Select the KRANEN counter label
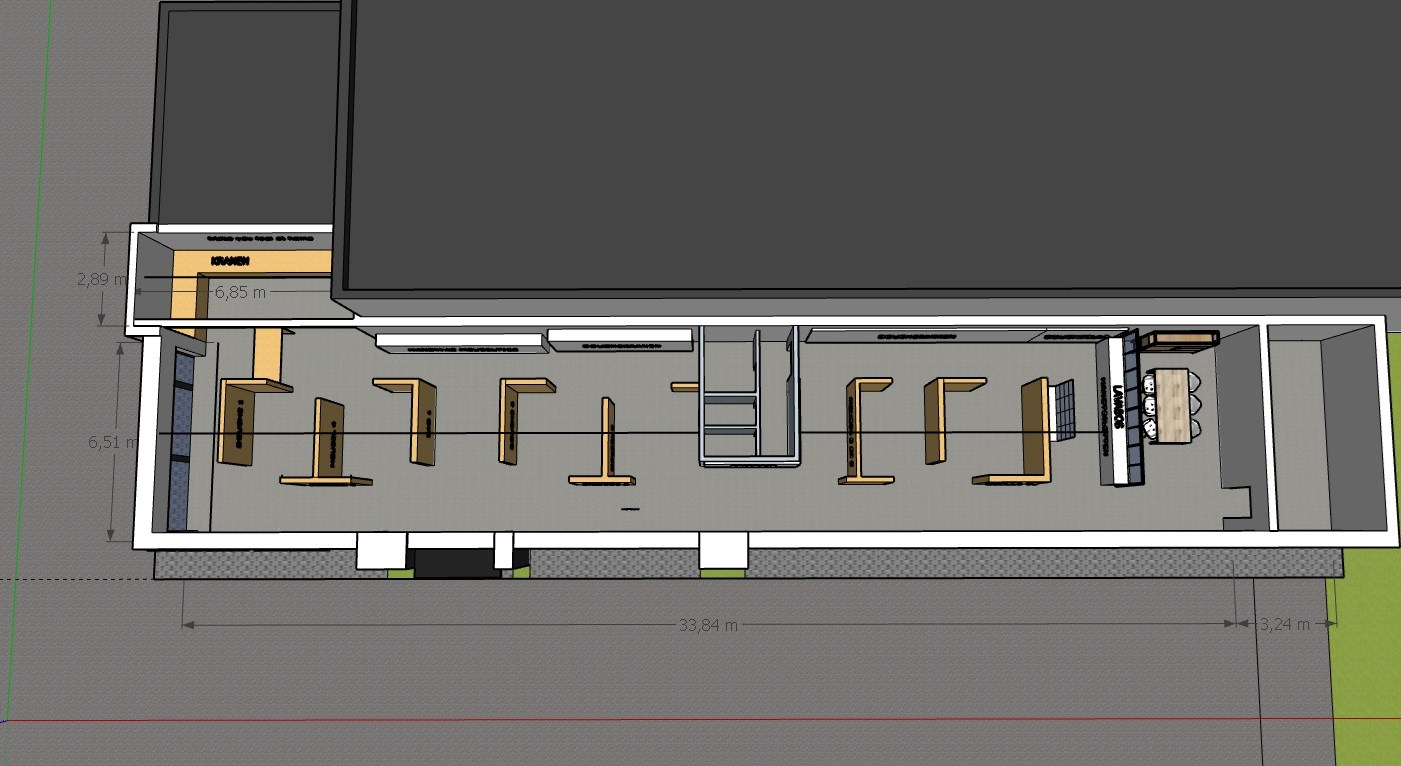Screen dimensions: 1401x766 230,261
